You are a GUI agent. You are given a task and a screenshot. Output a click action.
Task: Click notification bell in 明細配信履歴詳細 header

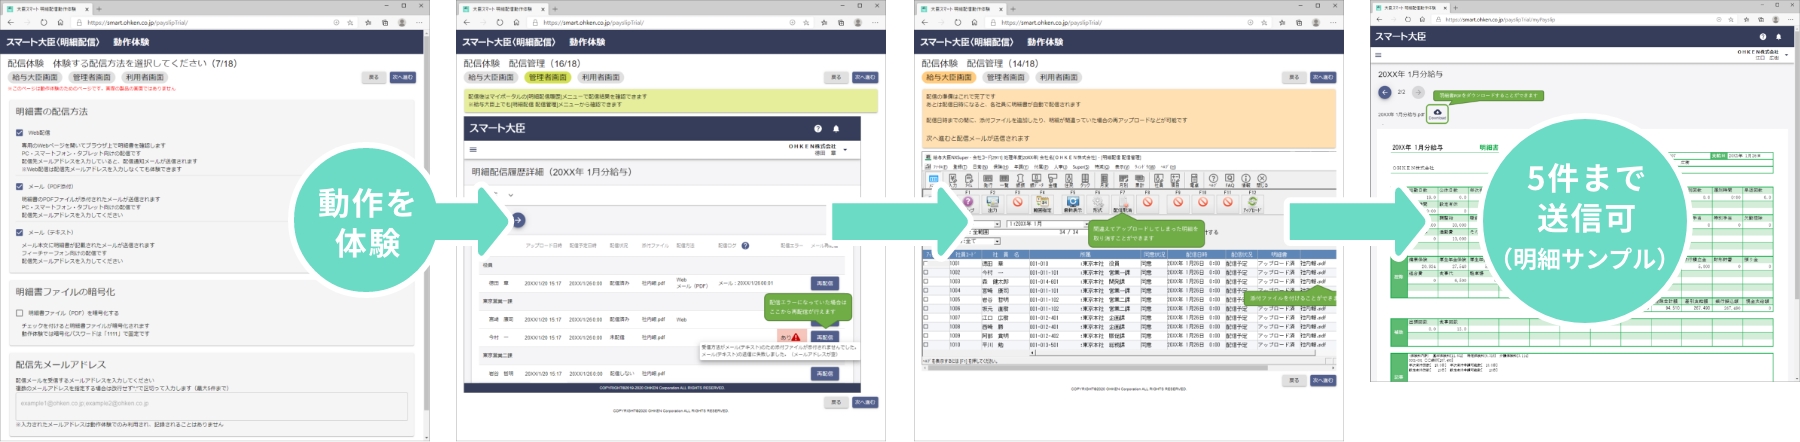point(836,129)
